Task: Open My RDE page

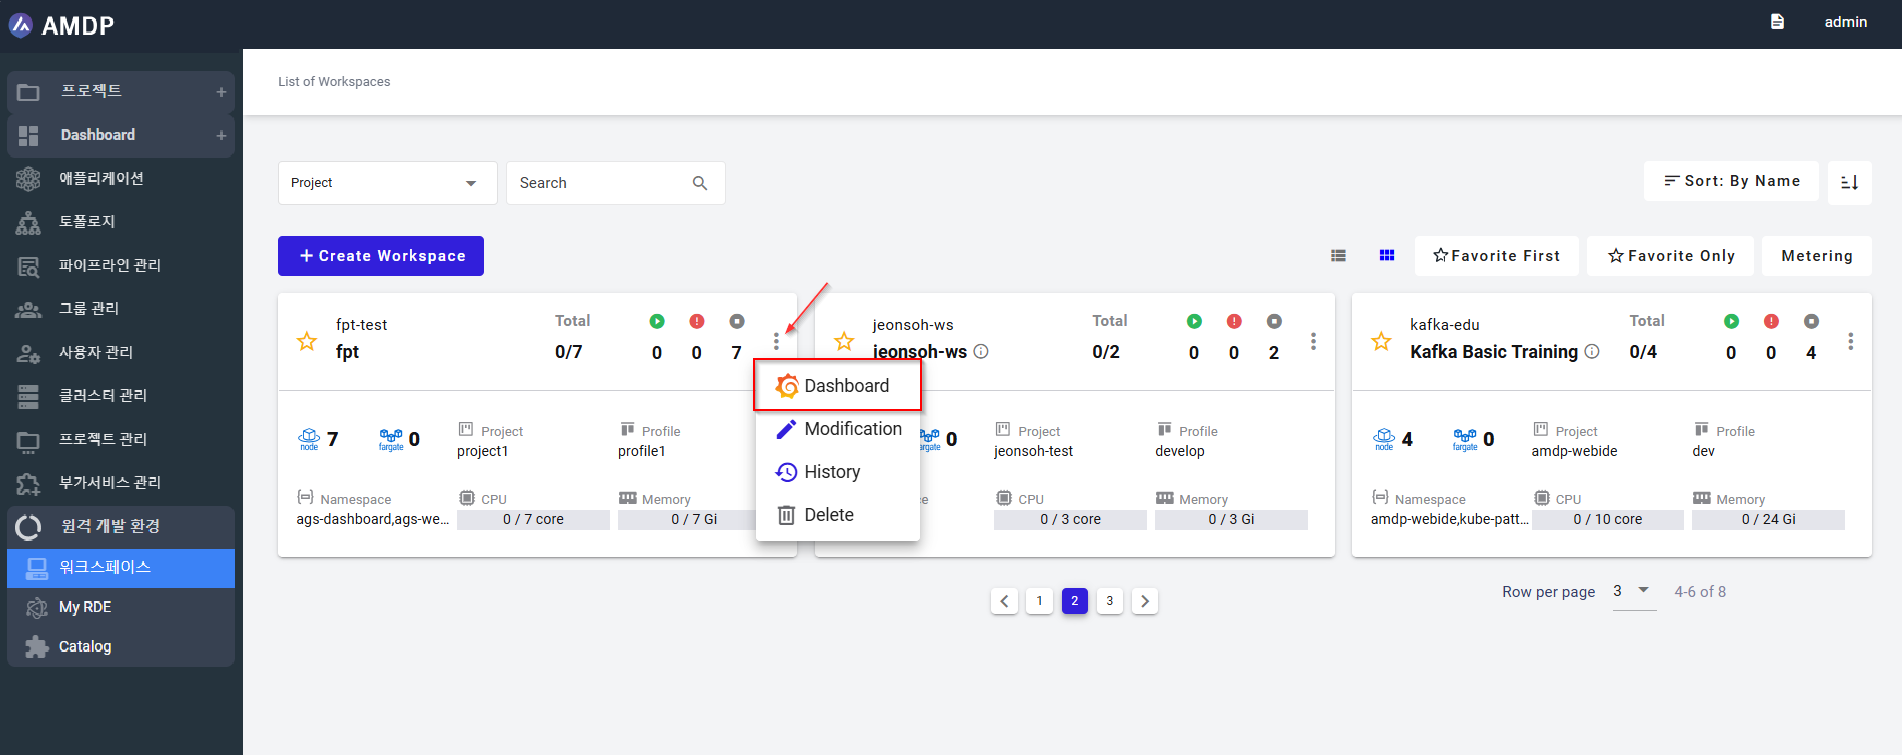Action: [x=85, y=607]
